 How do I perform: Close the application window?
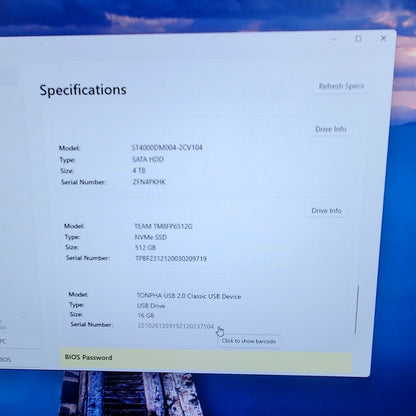coord(383,38)
